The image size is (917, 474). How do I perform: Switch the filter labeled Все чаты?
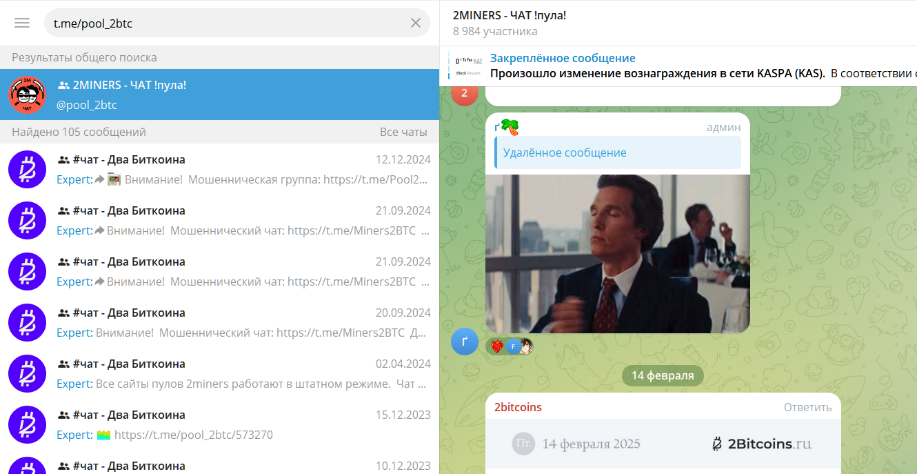[x=403, y=132]
